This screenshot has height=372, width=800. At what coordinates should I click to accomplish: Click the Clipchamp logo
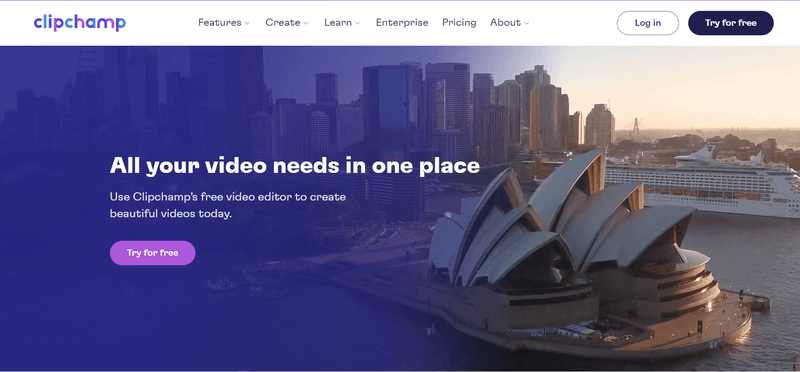80,23
